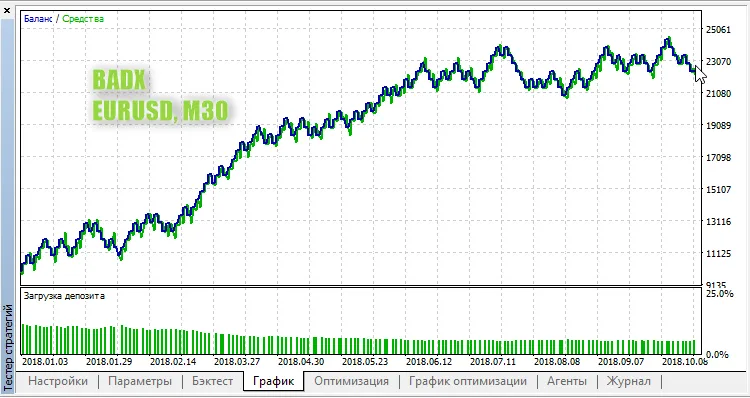Image resolution: width=750 pixels, height=398 pixels.
Task: Open the График оптимизации tab
Action: [x=468, y=381]
